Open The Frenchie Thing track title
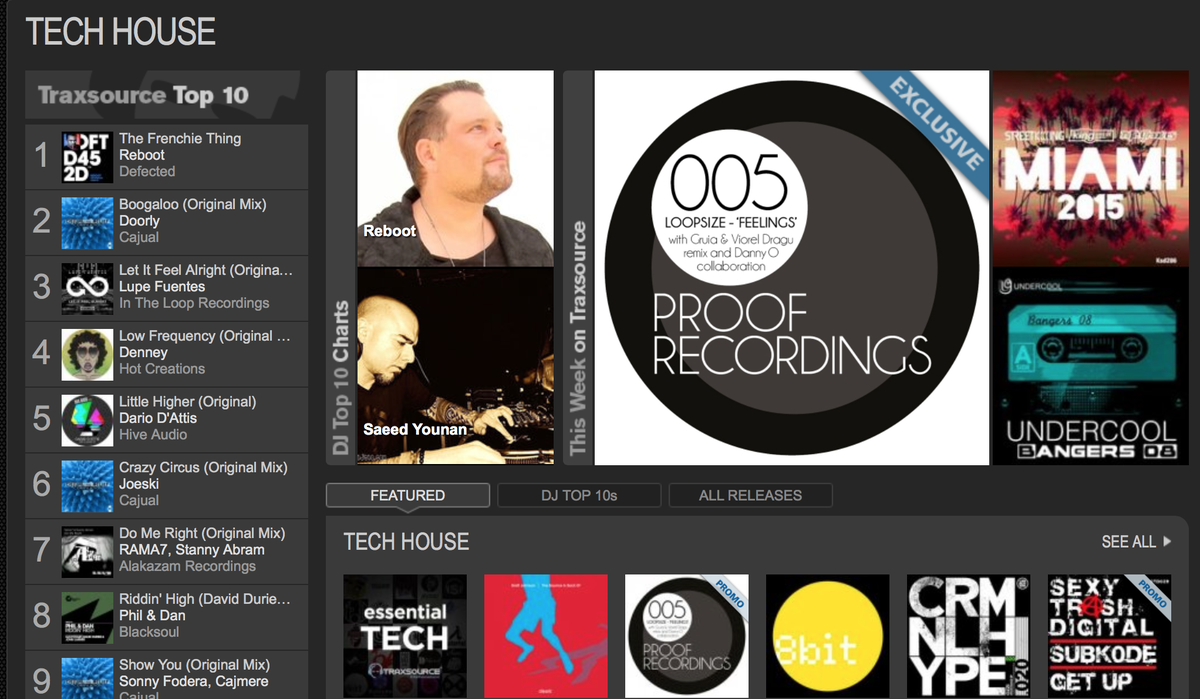This screenshot has height=699, width=1200. [x=180, y=138]
